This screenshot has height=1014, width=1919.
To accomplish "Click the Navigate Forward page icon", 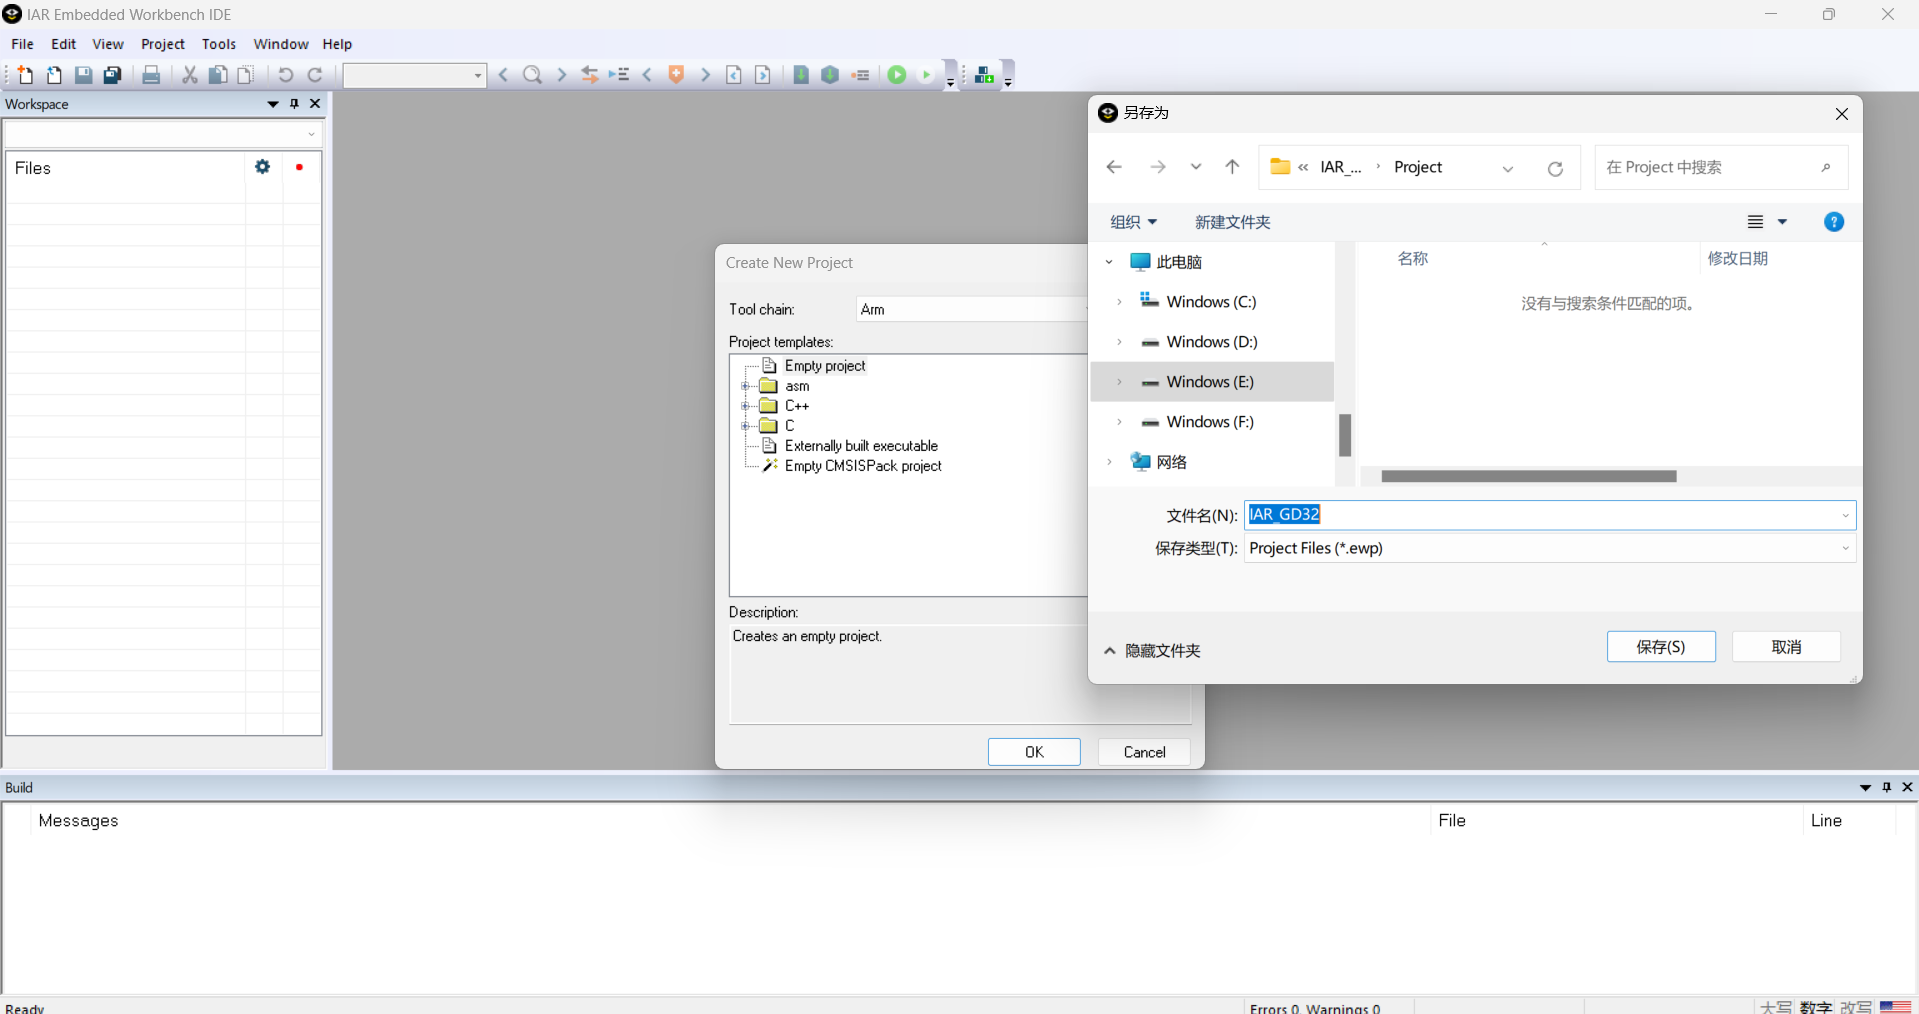I will pos(763,75).
